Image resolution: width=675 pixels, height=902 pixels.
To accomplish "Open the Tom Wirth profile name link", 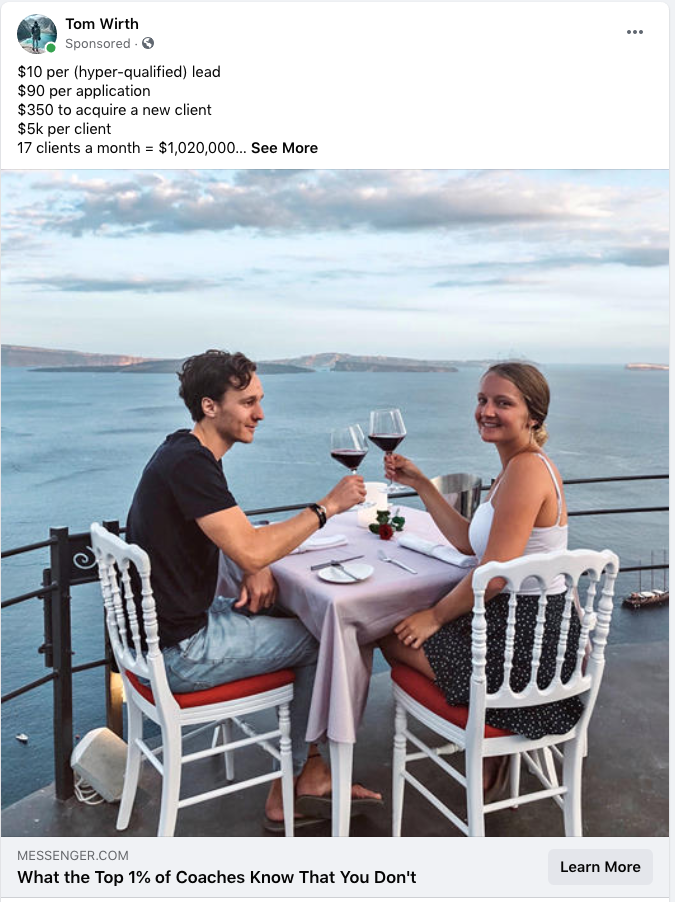I will 102,24.
